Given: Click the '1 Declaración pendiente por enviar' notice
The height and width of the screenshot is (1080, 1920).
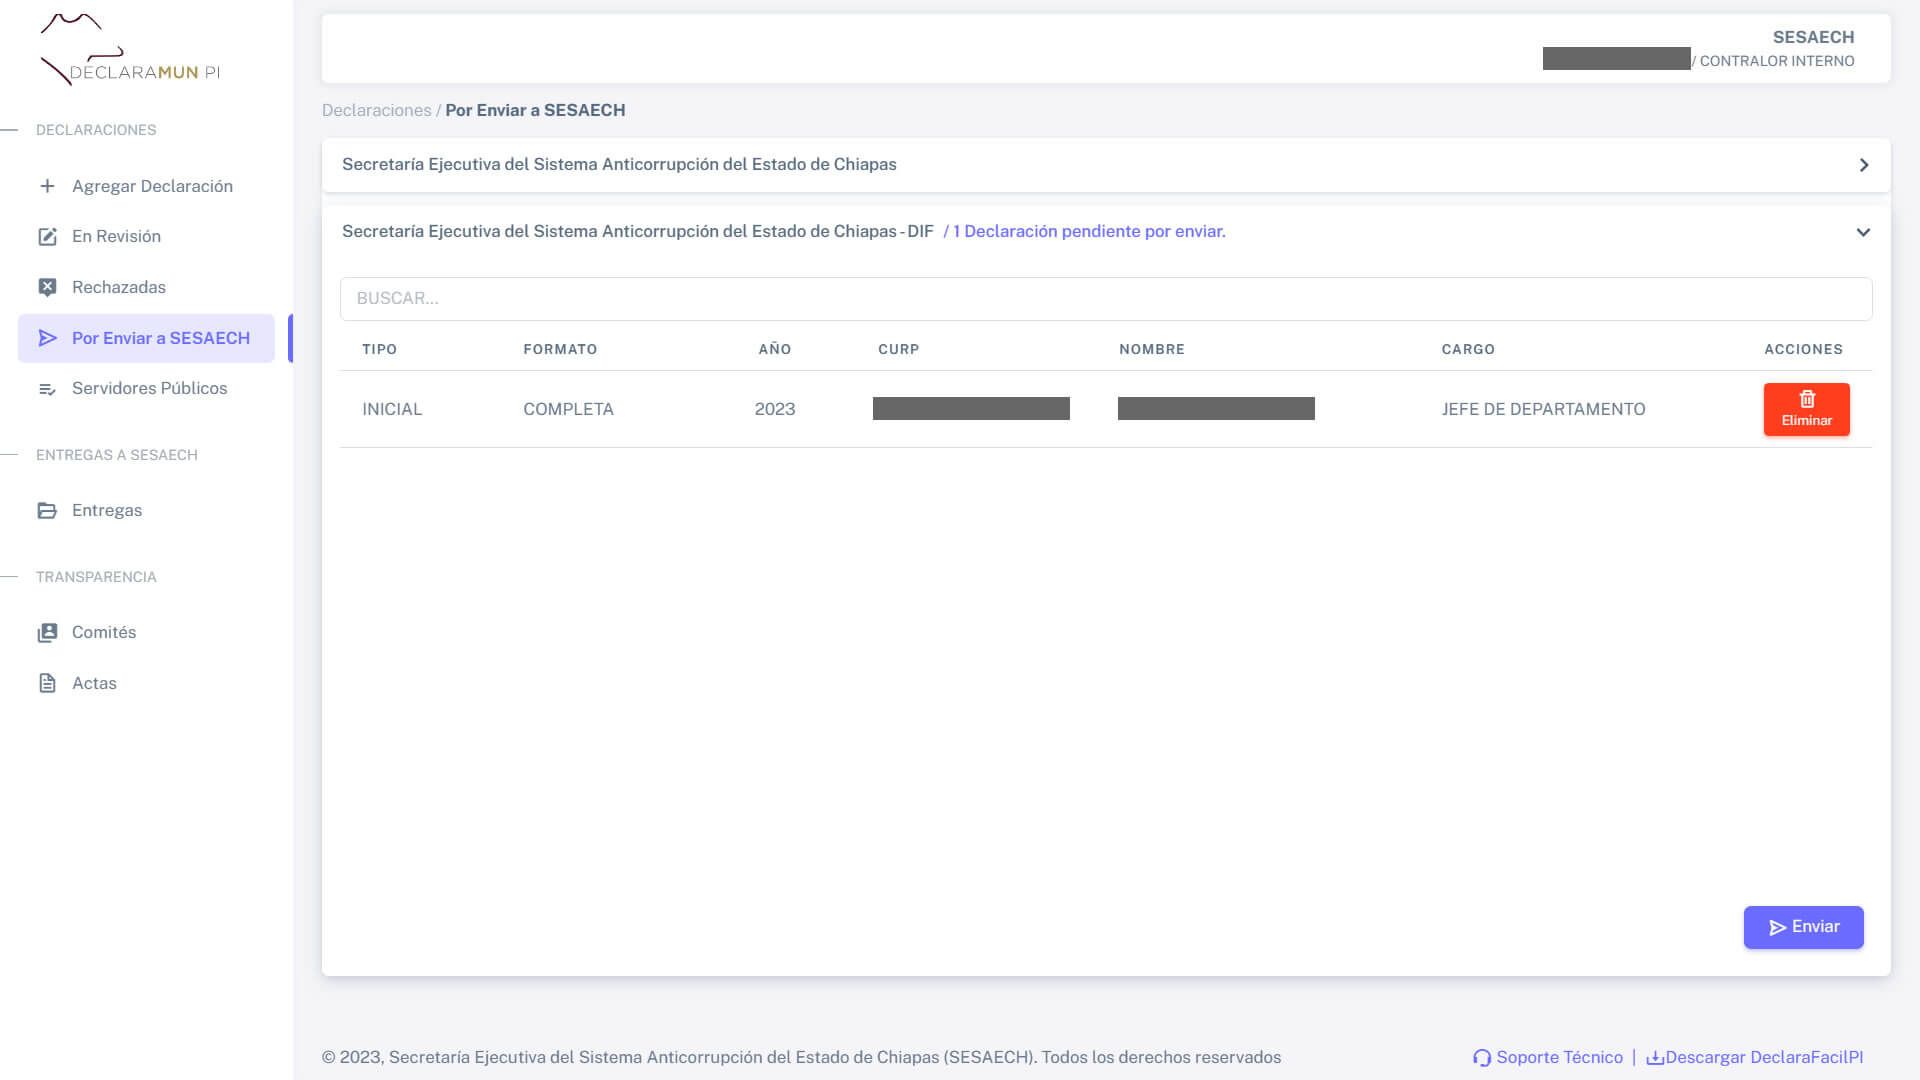Looking at the screenshot, I should pos(1085,232).
